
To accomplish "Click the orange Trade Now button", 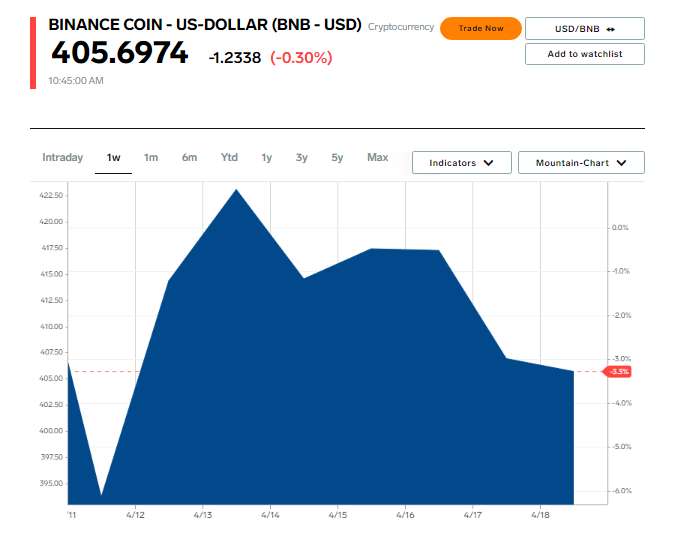I will (481, 29).
